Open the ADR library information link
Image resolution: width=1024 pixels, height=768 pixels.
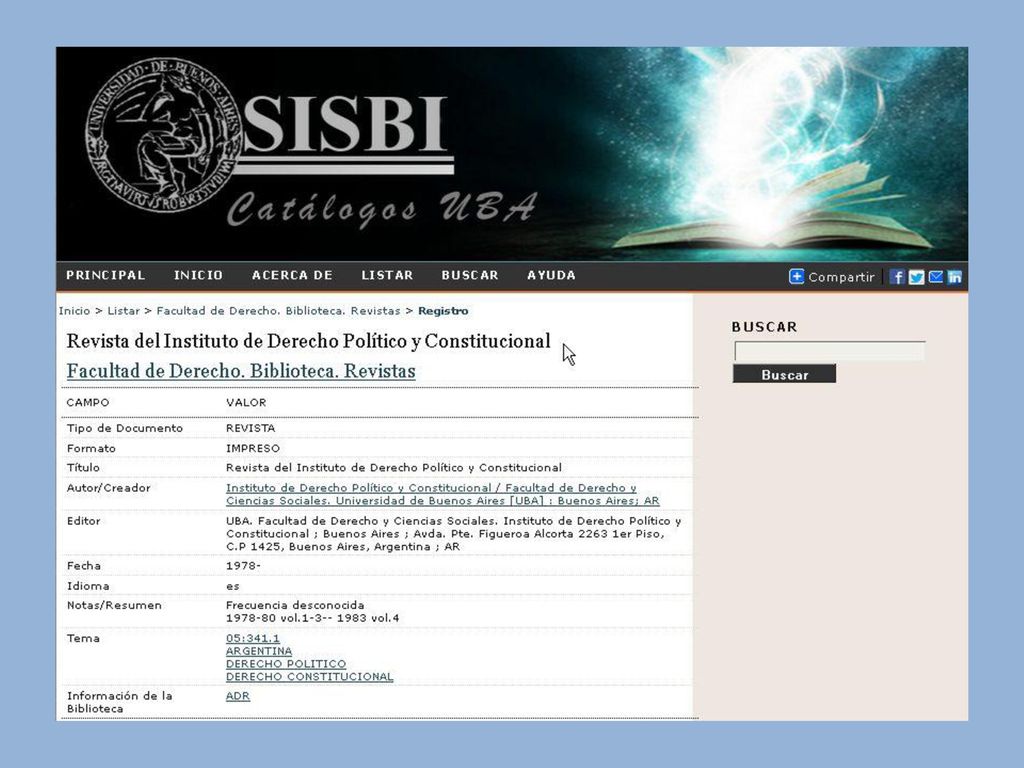pos(238,696)
